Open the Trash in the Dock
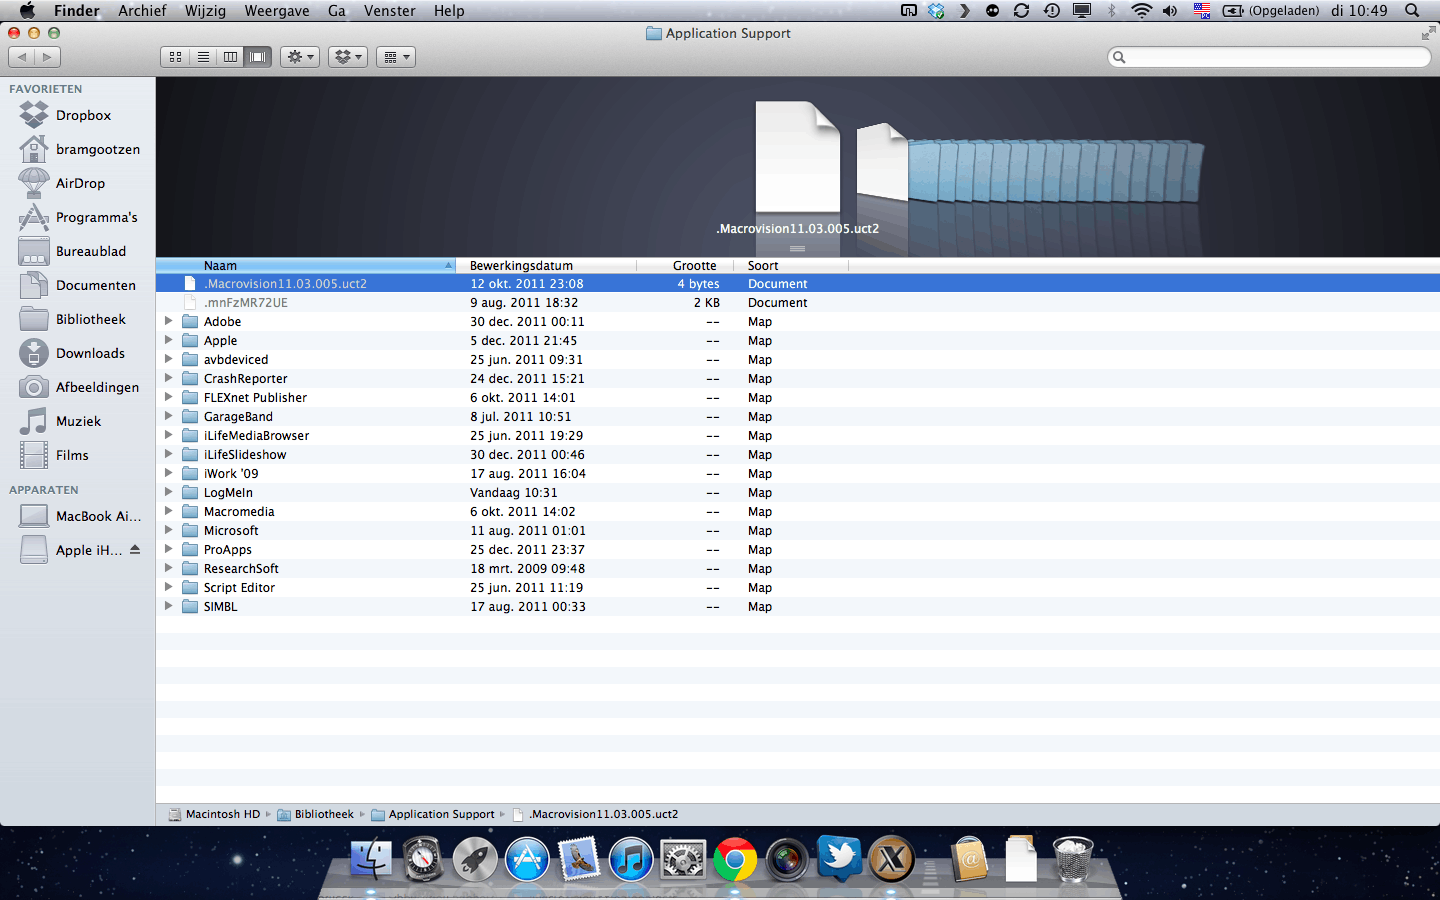The width and height of the screenshot is (1440, 900). [x=1073, y=859]
